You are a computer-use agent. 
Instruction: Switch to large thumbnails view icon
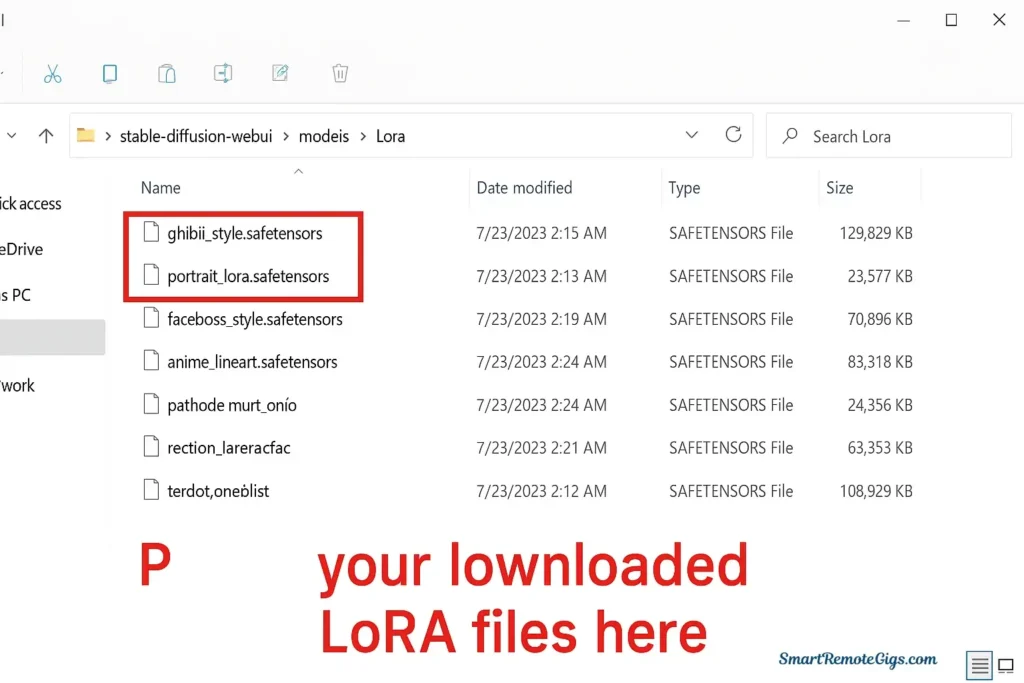[x=1005, y=665]
